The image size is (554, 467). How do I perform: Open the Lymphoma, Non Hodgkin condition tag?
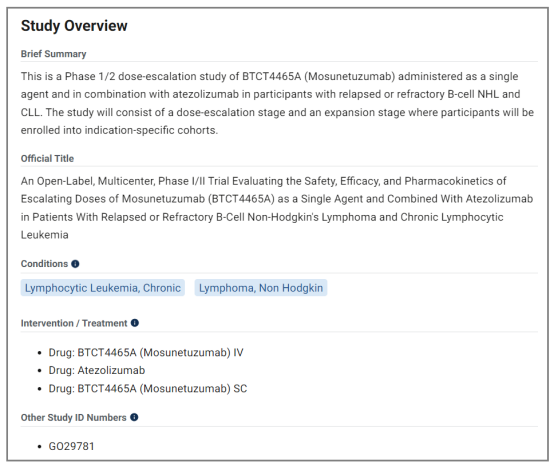[261, 288]
